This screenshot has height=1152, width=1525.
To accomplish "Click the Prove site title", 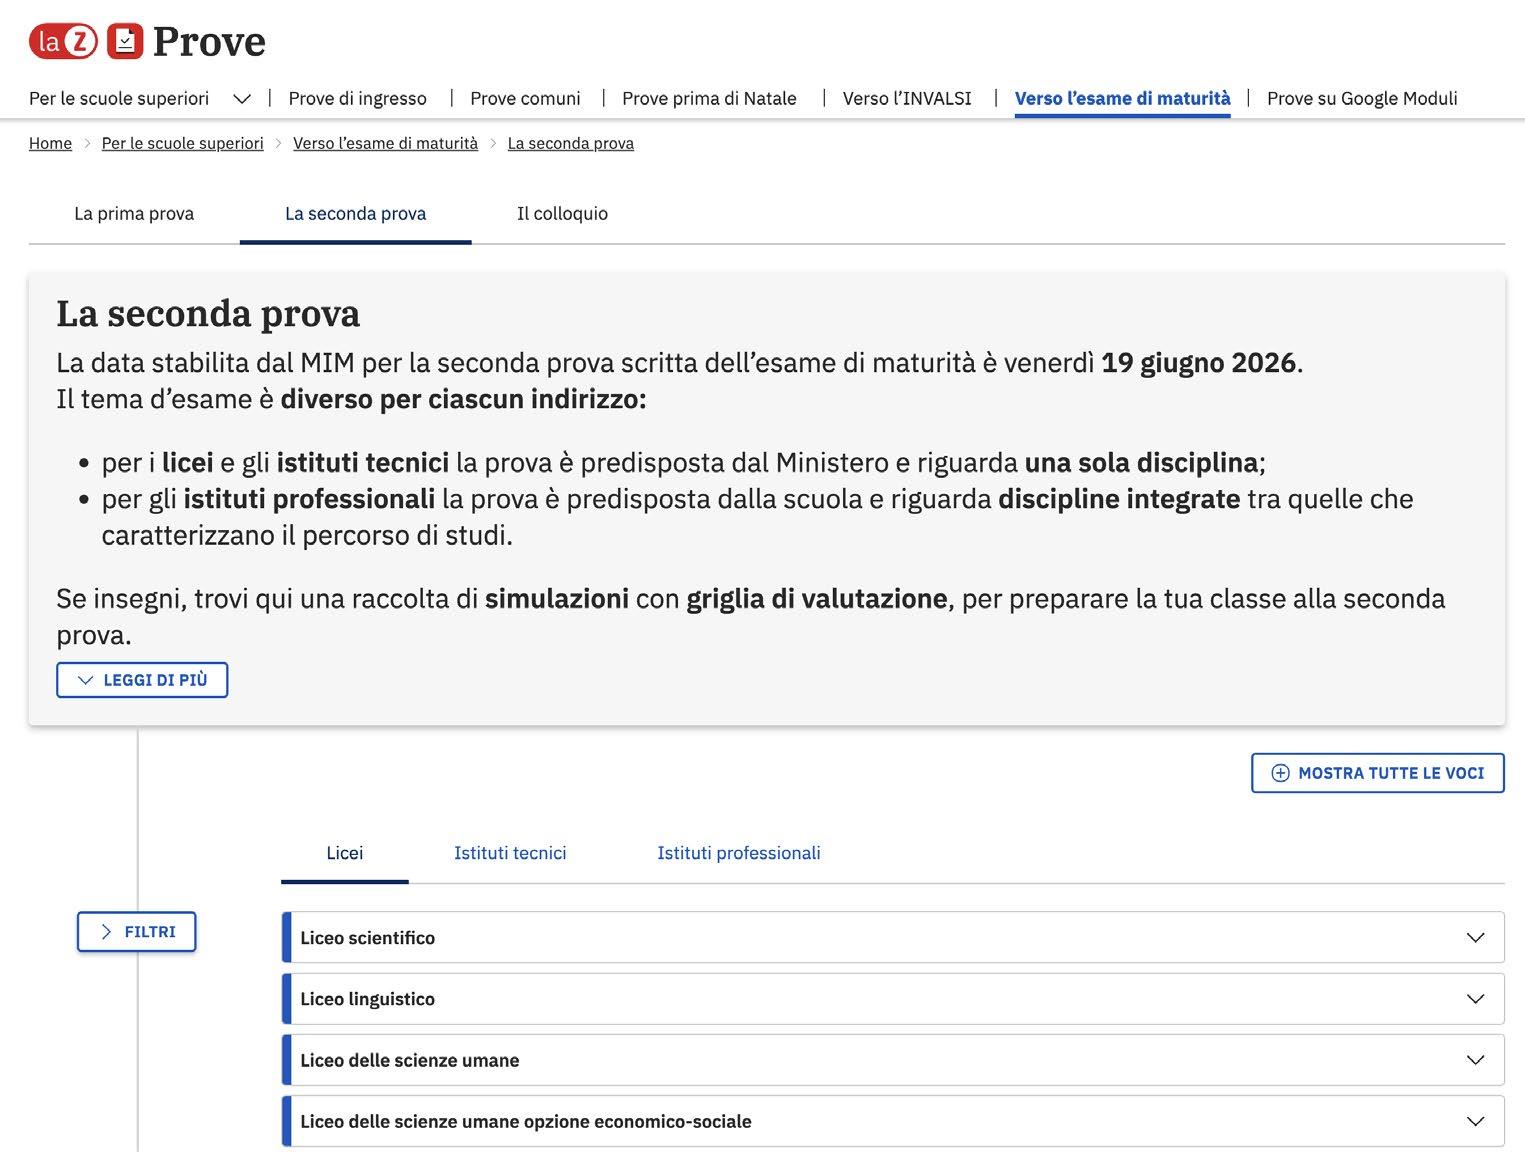I will tap(209, 41).
